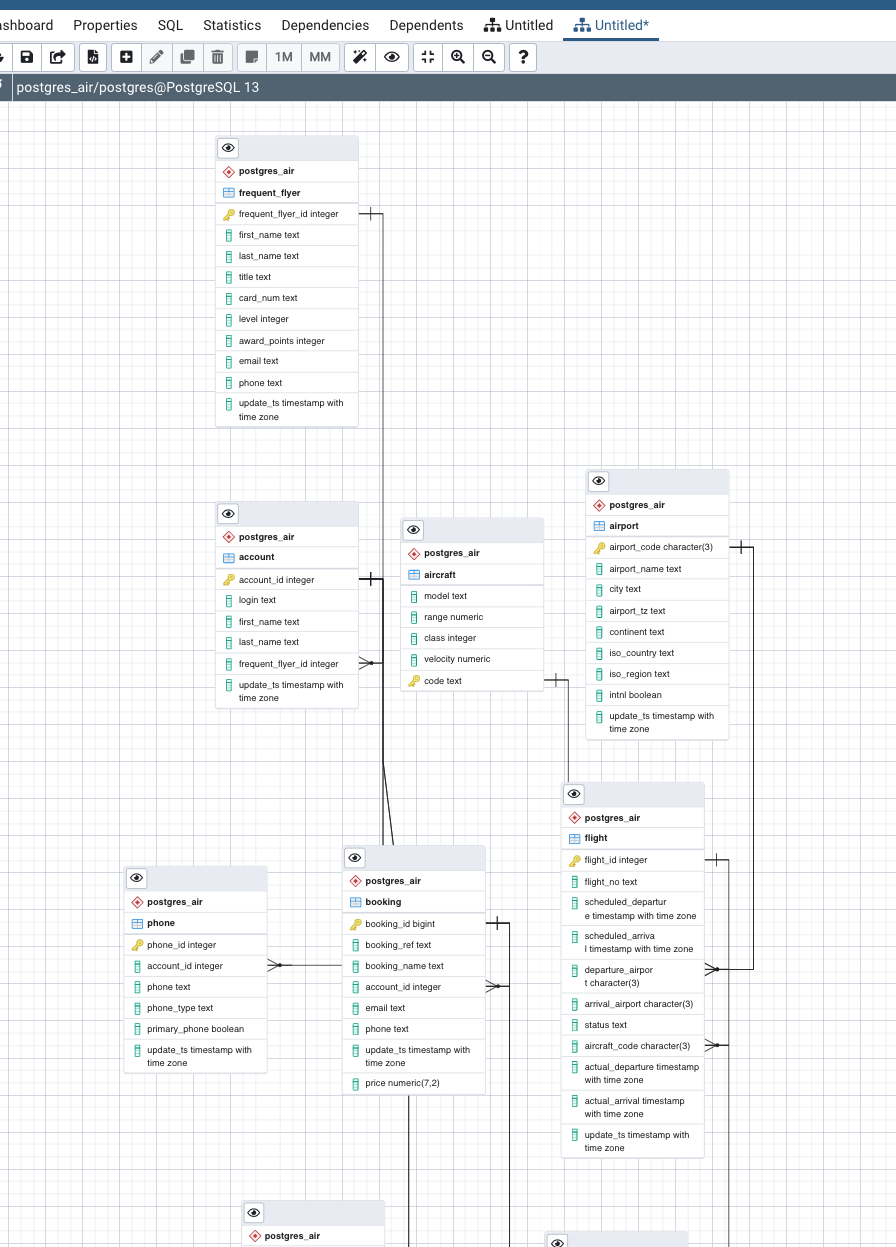Click the Generate SQL file icon

(x=93, y=57)
